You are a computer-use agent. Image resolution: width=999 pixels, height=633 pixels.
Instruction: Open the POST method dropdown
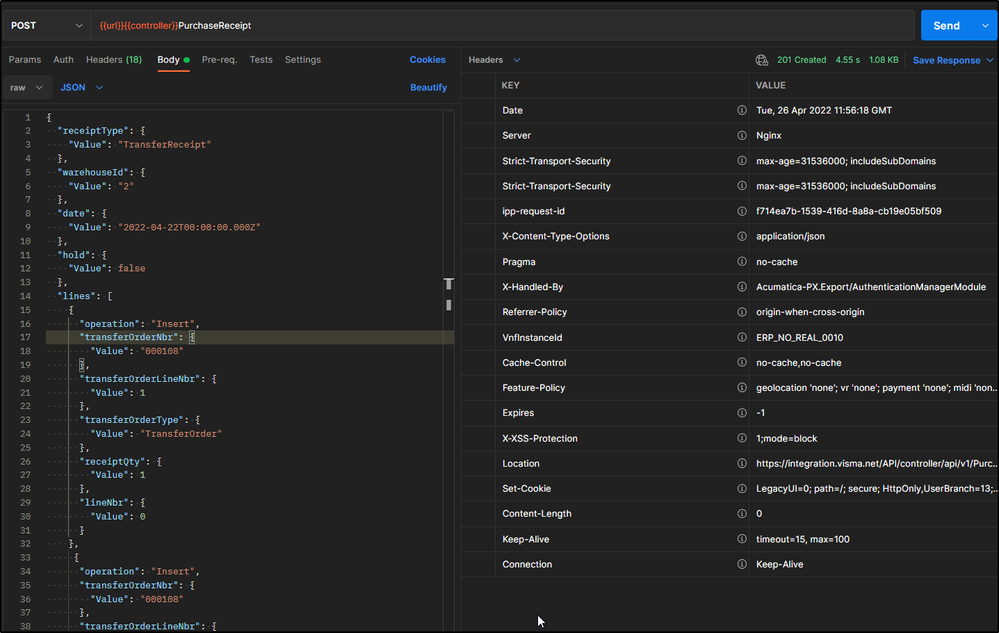[46, 26]
